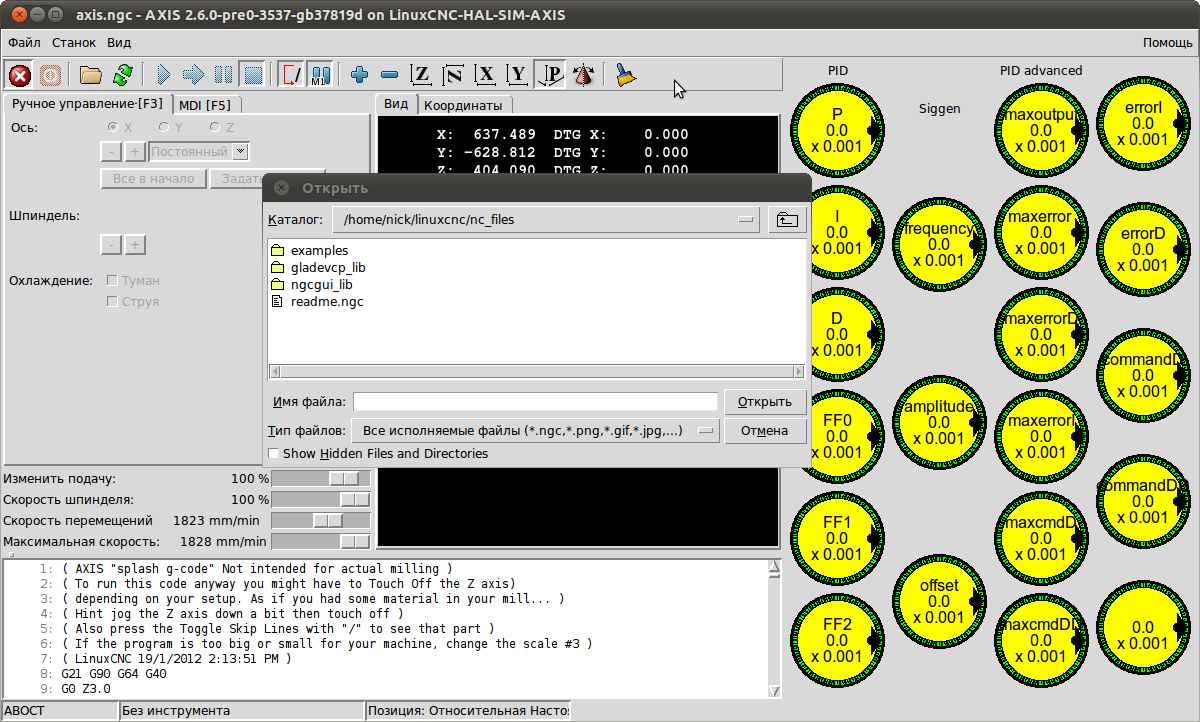Toggle the machine power toolbar icon
Image resolution: width=1200 pixels, height=722 pixels.
click(x=50, y=74)
